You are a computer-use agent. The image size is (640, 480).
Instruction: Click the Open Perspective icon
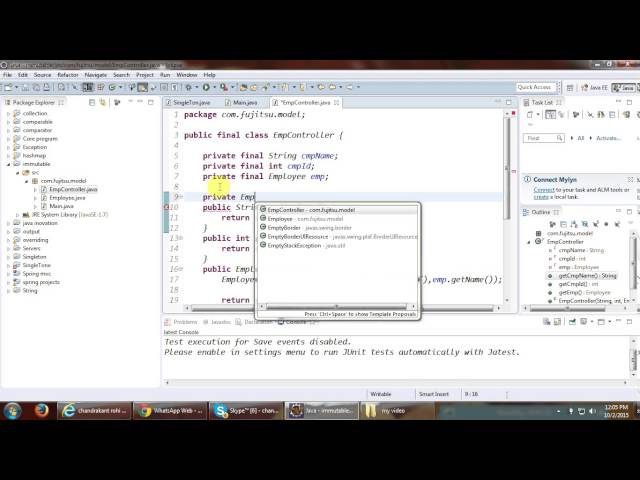click(x=570, y=87)
